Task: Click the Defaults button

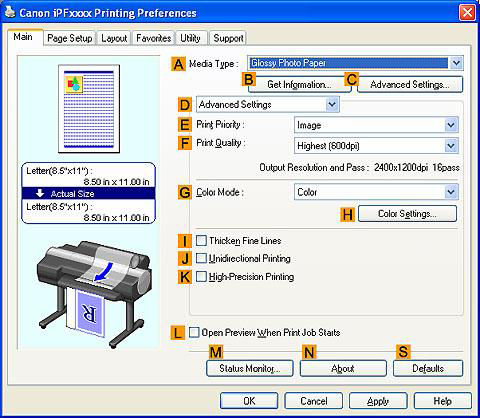Action: pos(428,368)
